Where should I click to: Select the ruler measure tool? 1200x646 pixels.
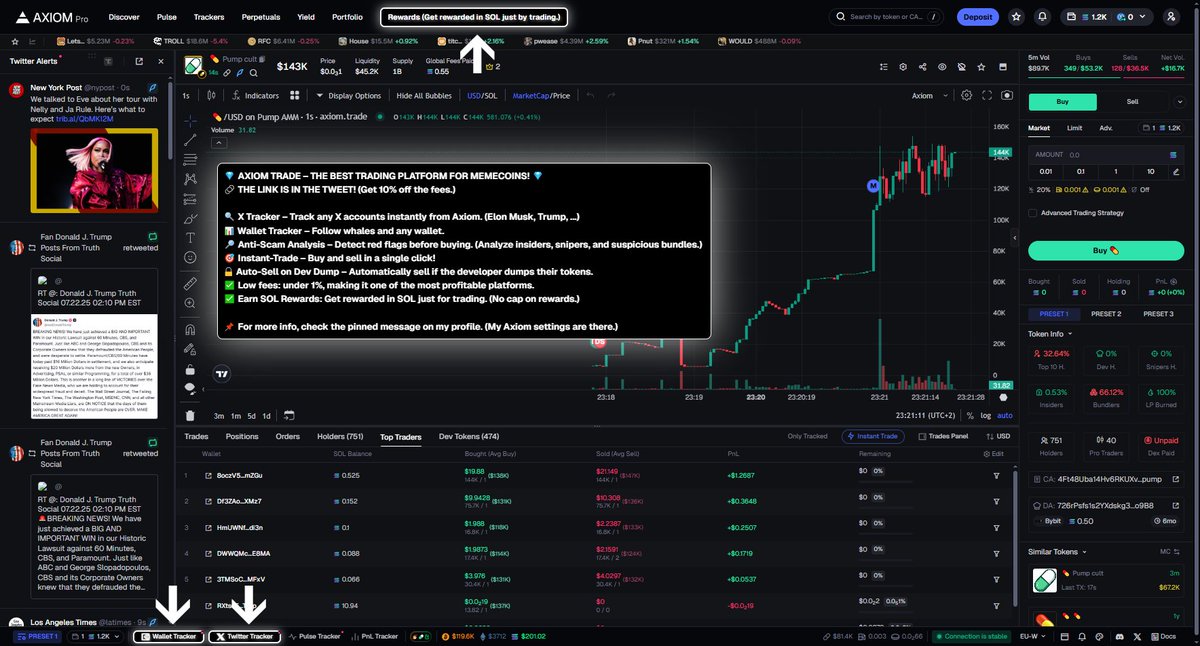[191, 284]
